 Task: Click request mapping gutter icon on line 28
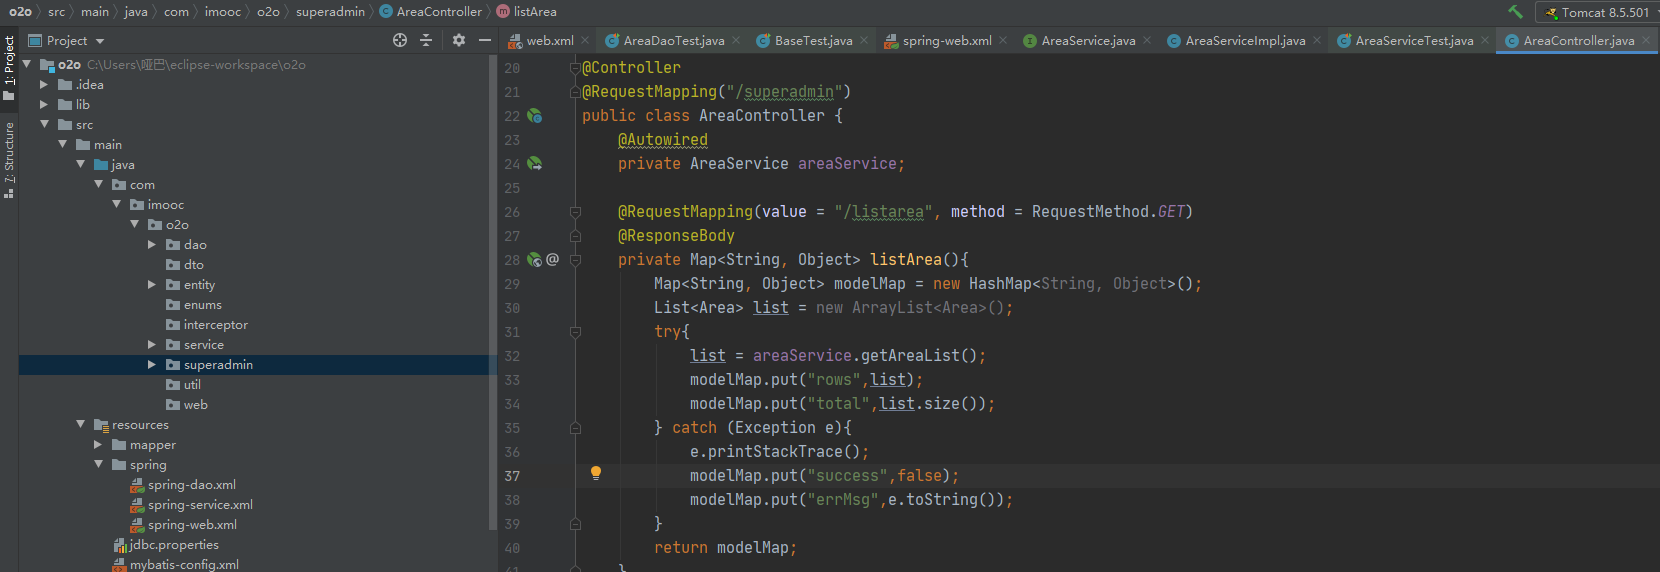534,260
